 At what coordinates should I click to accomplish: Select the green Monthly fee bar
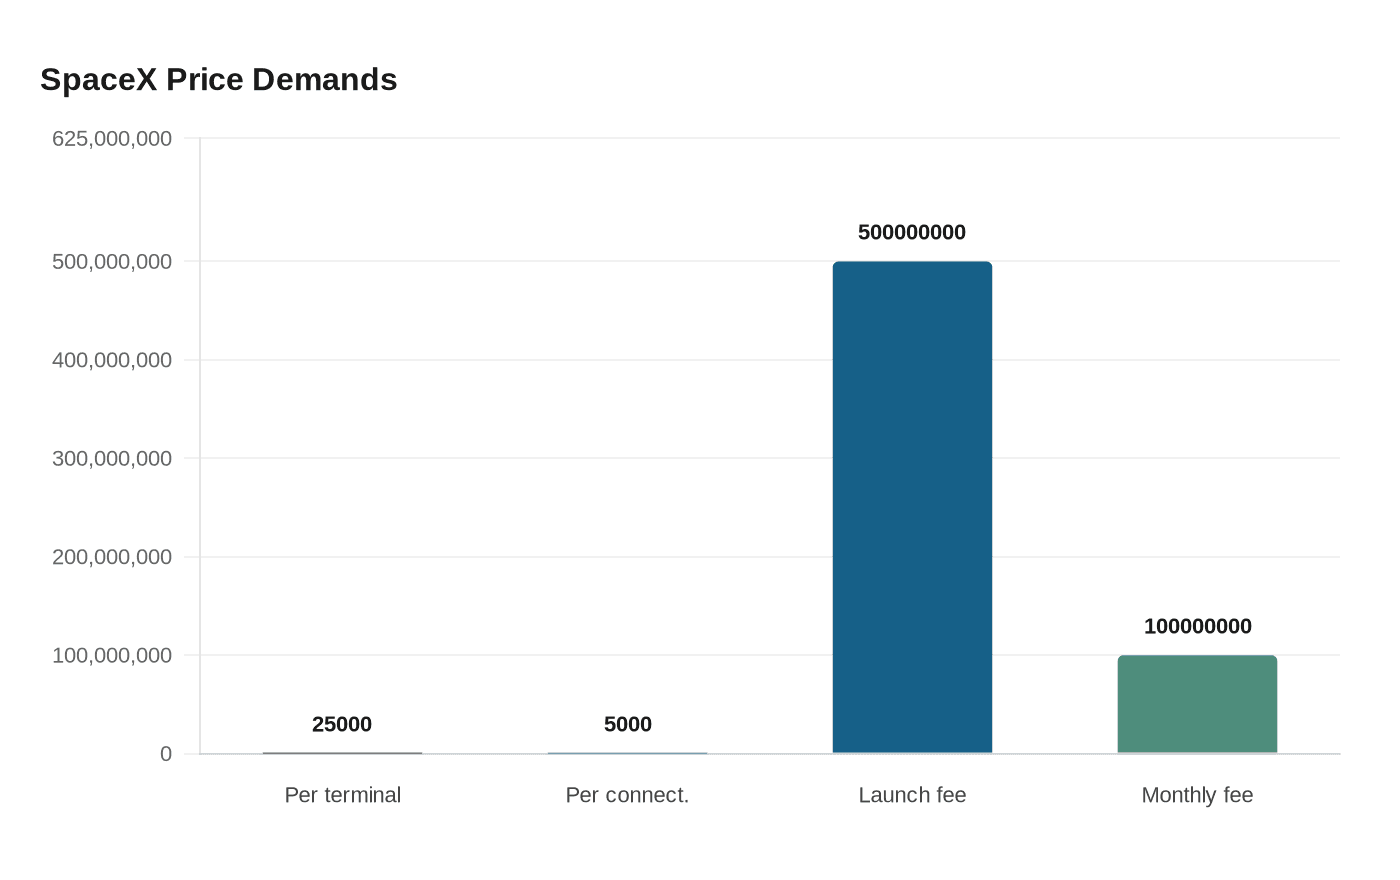click(1197, 704)
